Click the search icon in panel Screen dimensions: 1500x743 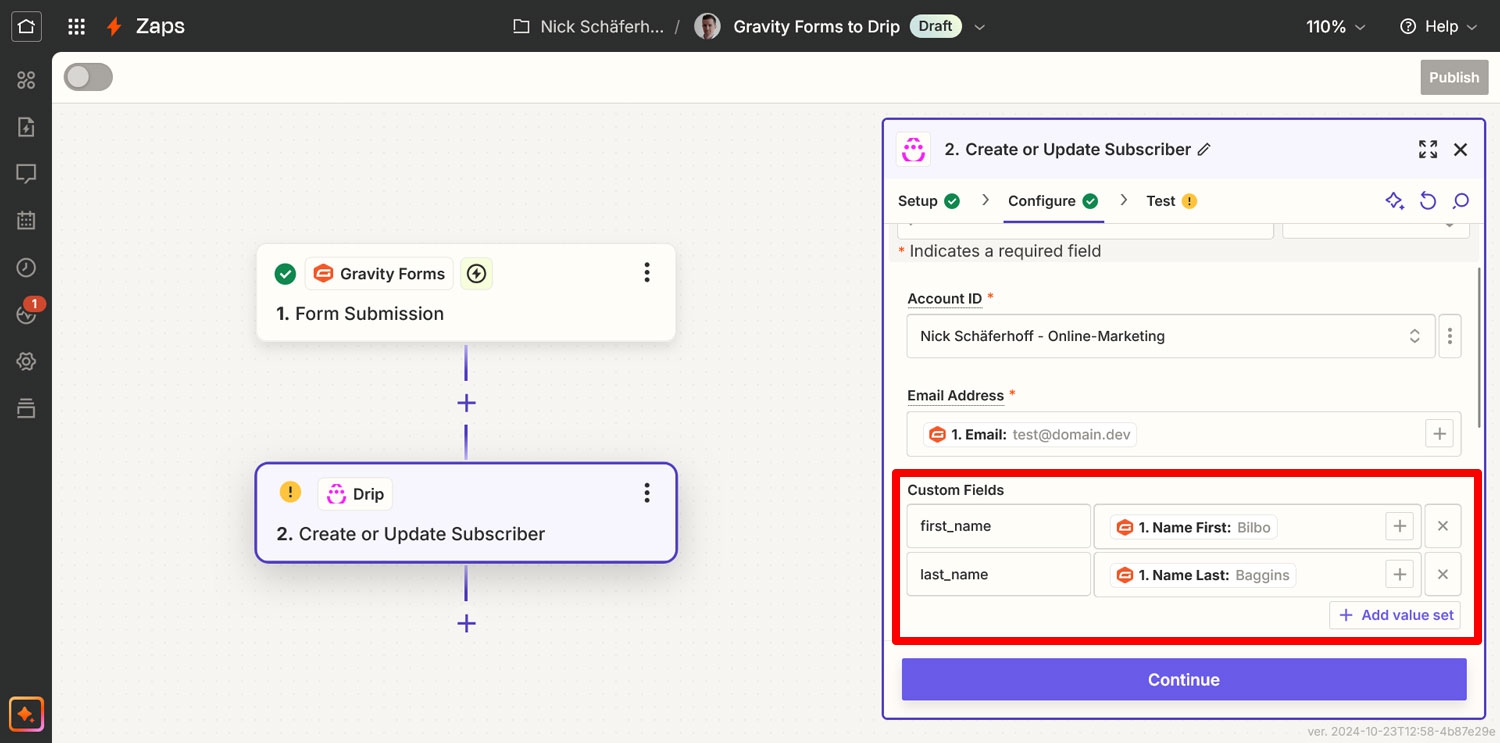tap(1461, 201)
